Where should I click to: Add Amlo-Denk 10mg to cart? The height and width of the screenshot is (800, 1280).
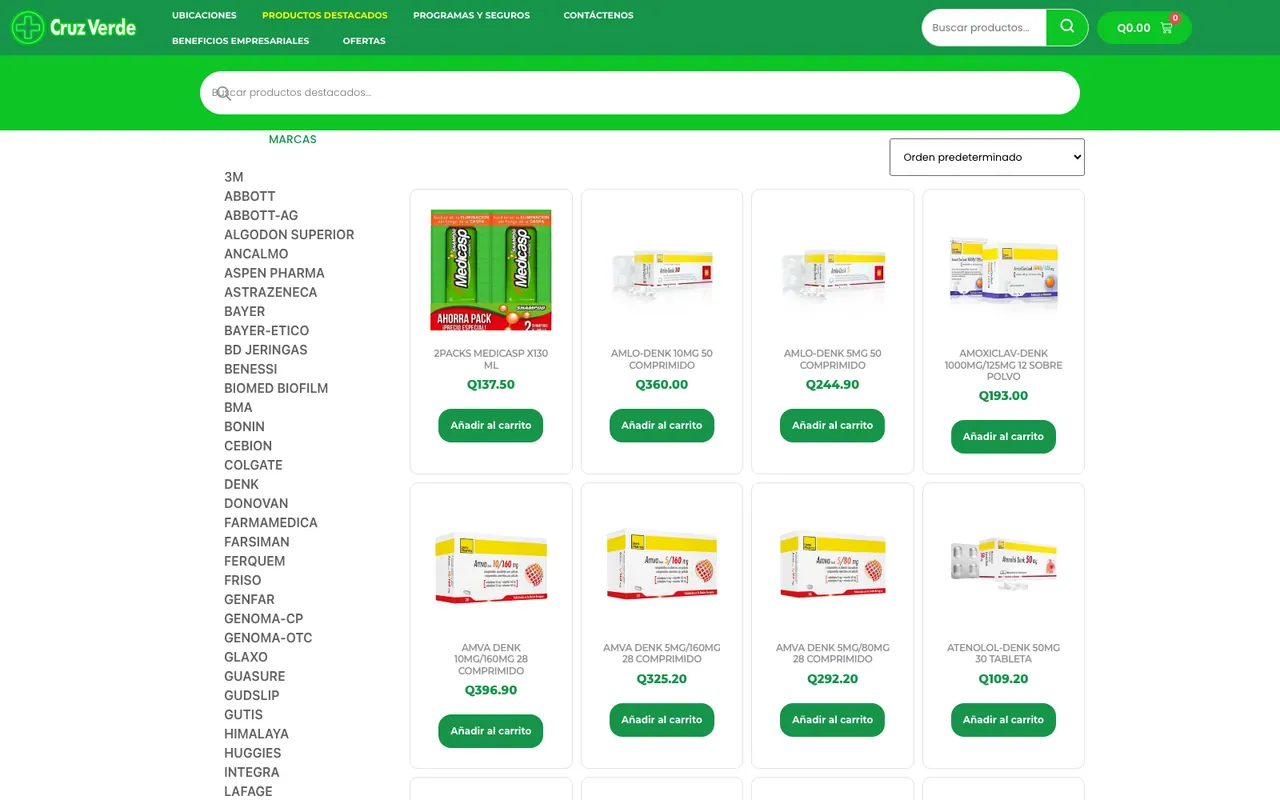(662, 425)
